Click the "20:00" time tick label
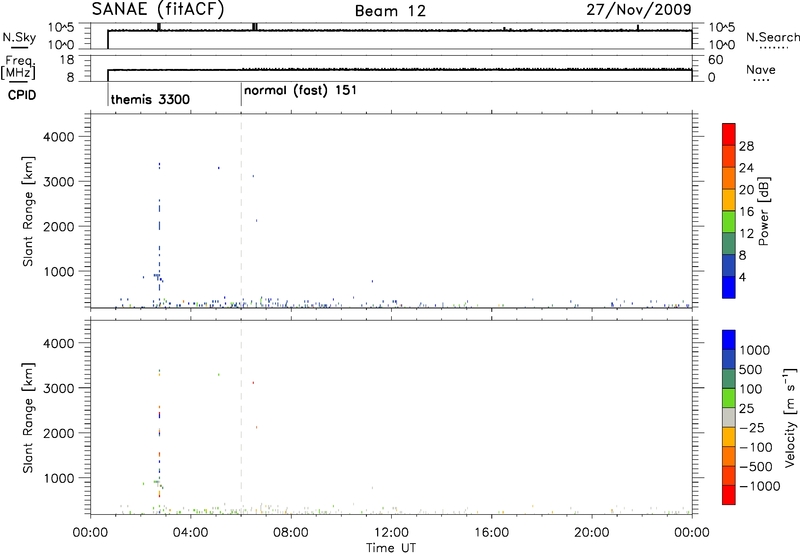The height and width of the screenshot is (554, 800). [592, 533]
